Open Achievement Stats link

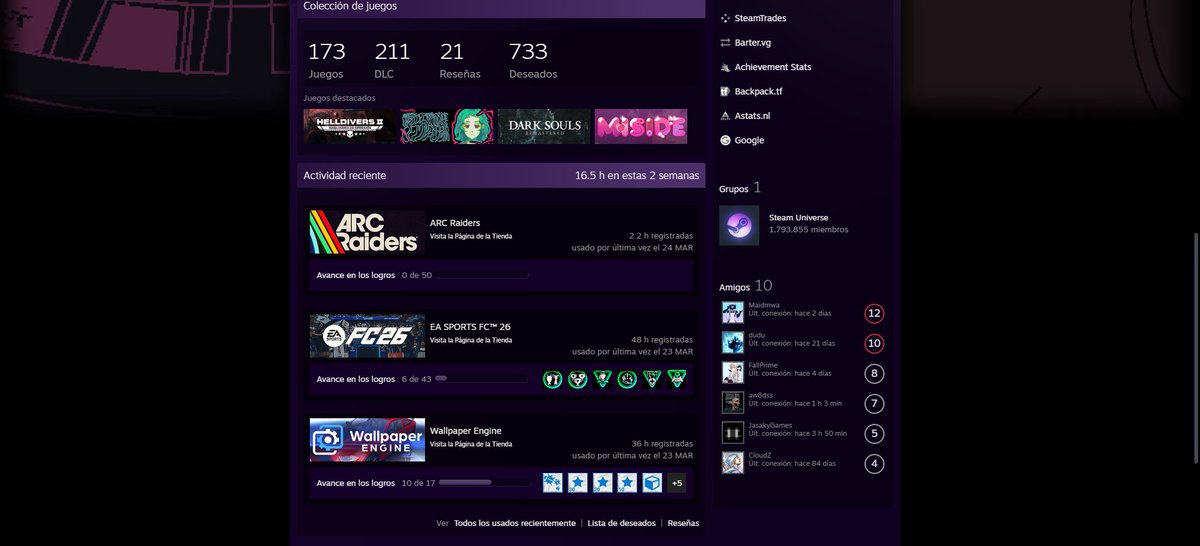tap(773, 67)
